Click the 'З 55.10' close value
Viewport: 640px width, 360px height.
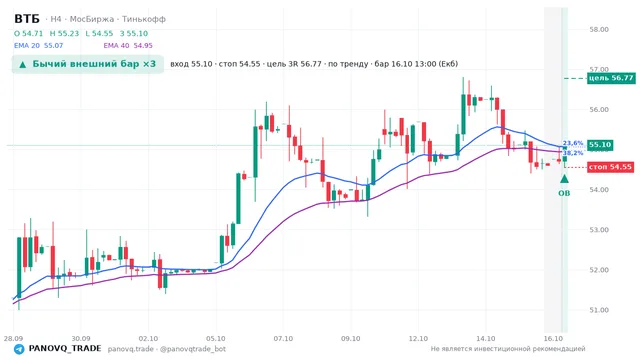click(x=134, y=33)
